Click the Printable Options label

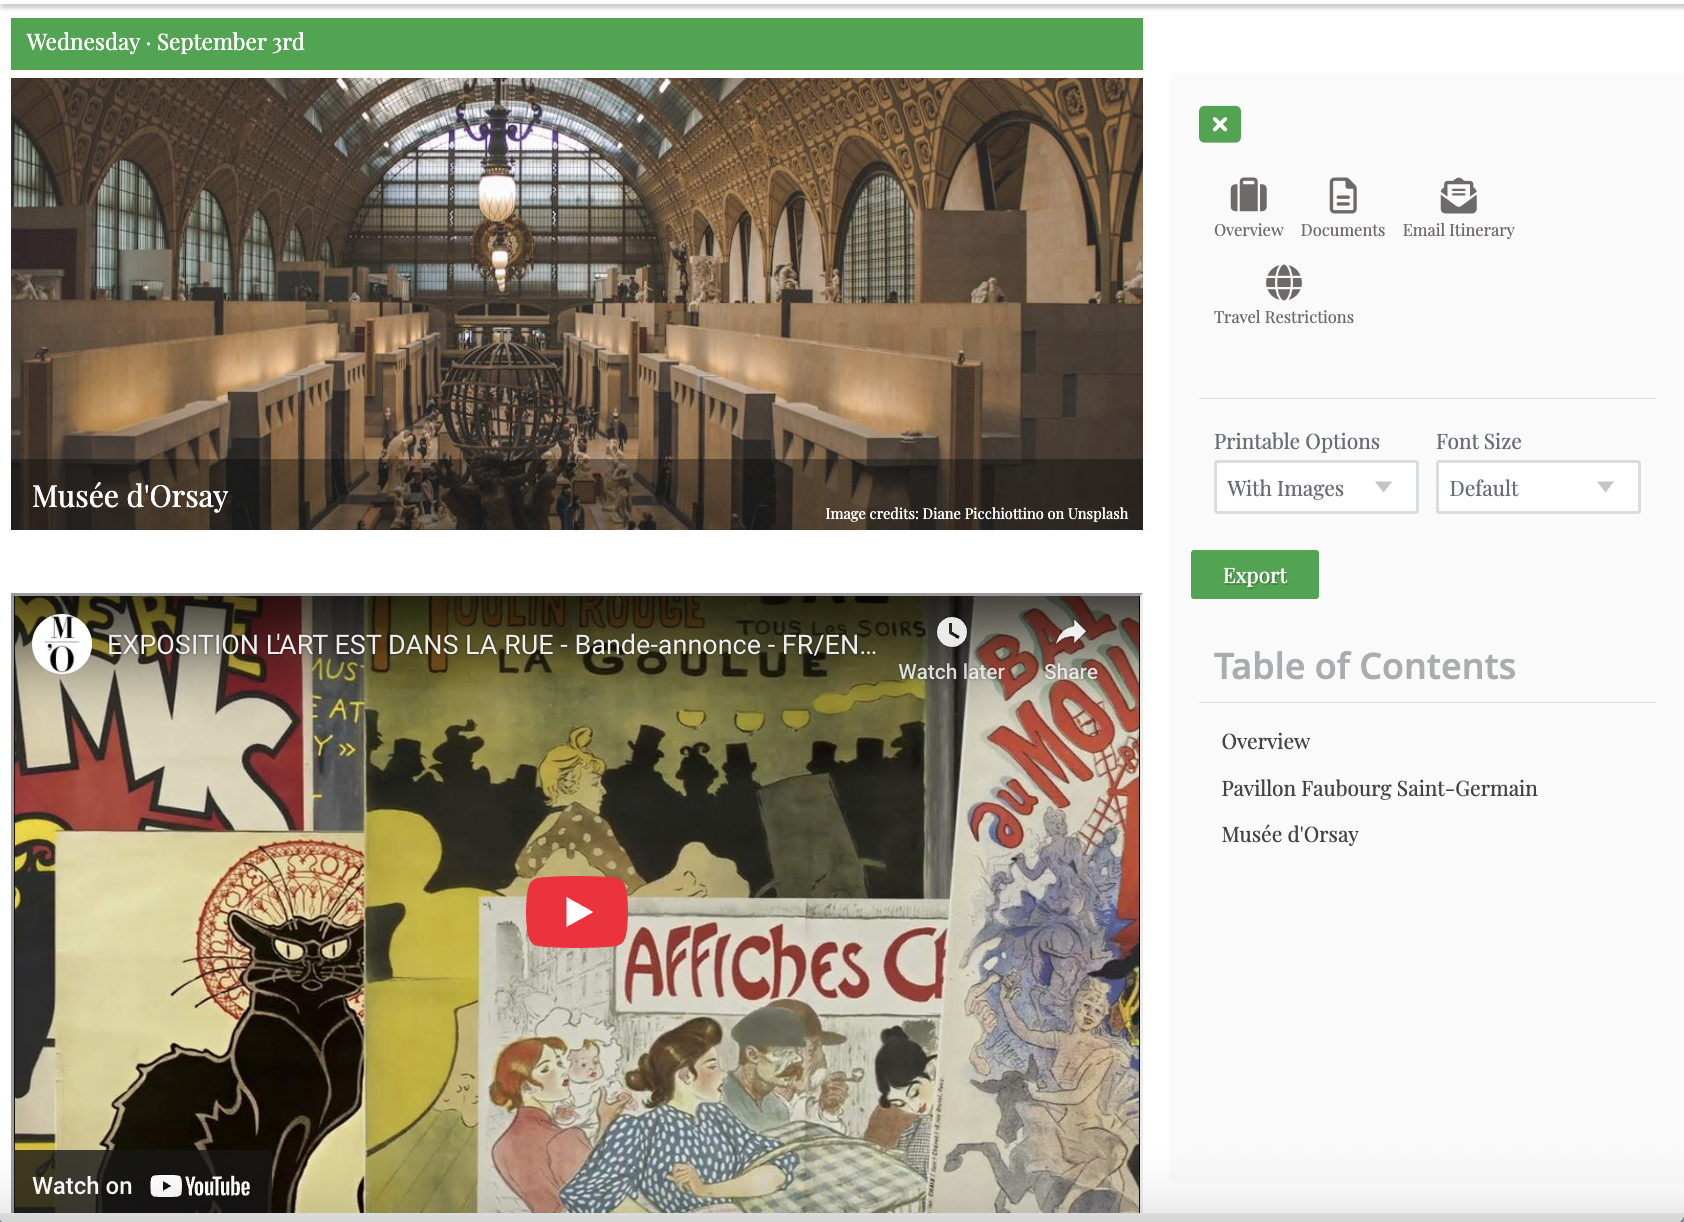coord(1296,441)
